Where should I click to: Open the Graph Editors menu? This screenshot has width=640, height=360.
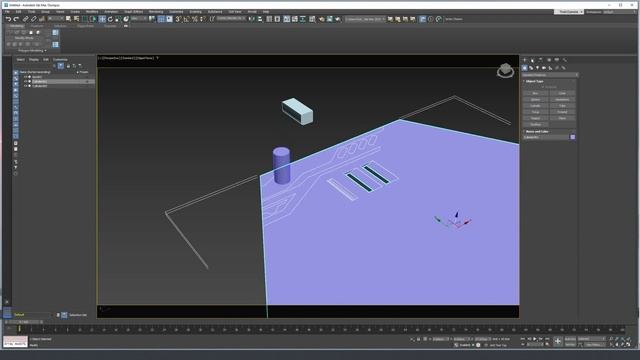(133, 12)
